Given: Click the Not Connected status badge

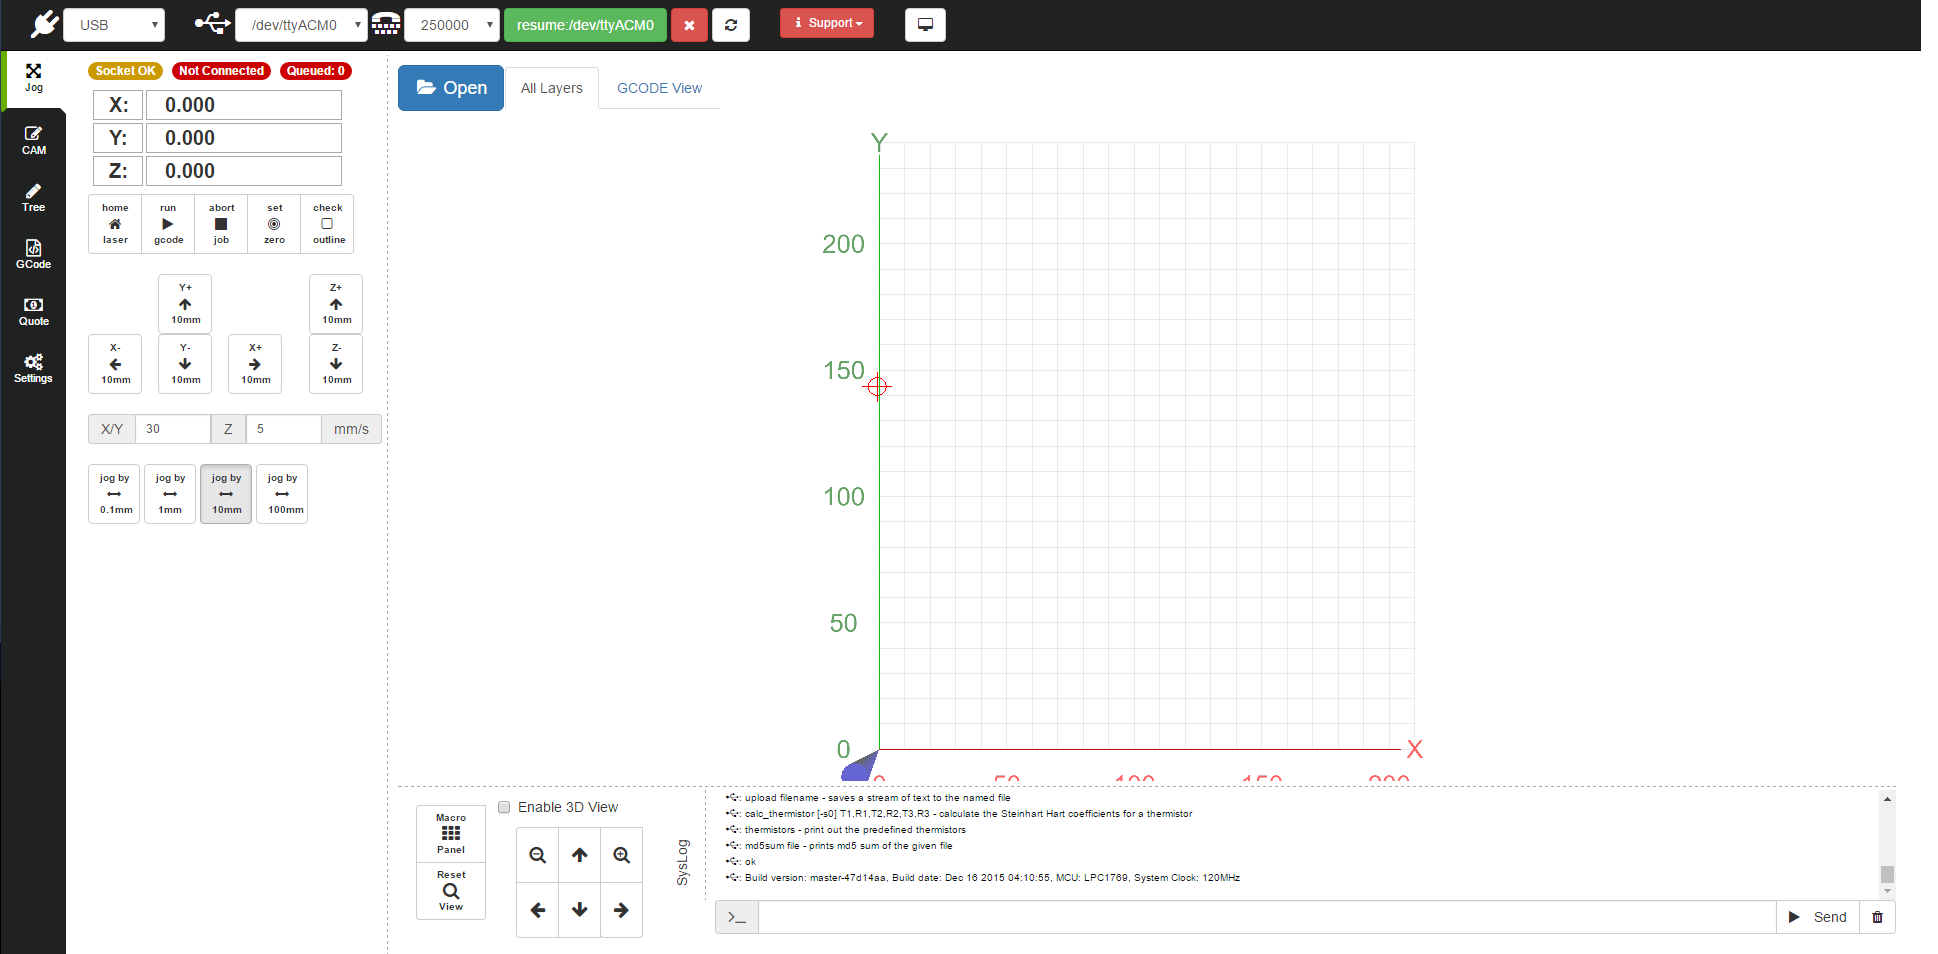Looking at the screenshot, I should tap(221, 71).
